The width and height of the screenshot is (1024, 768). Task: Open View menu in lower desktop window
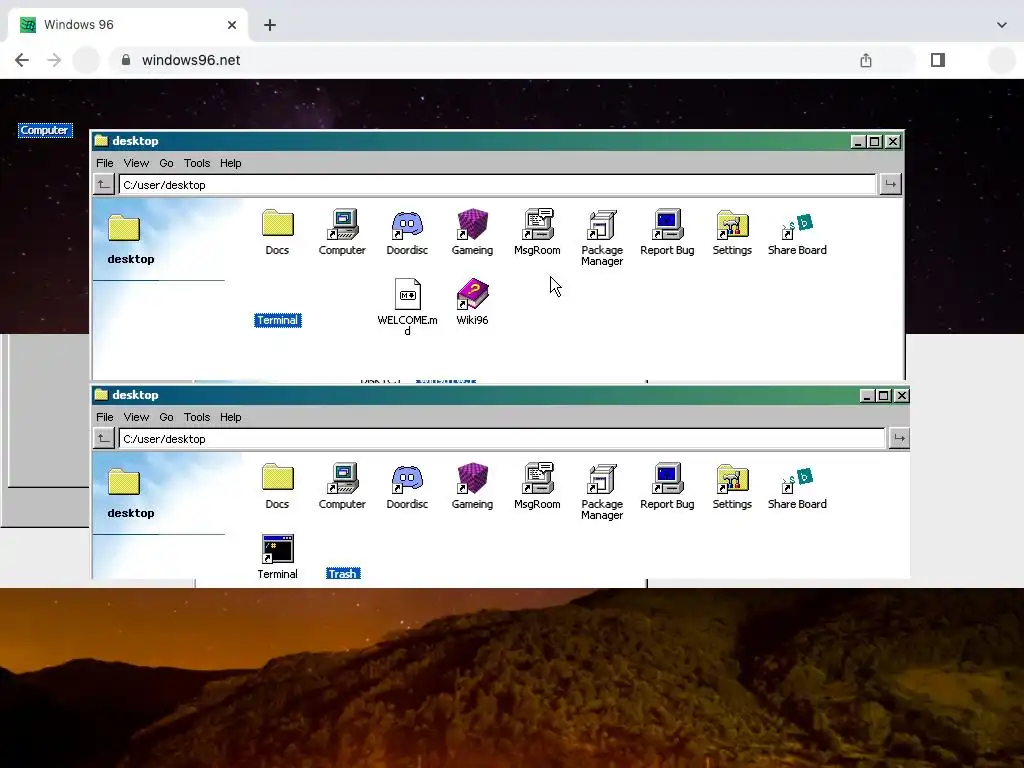pyautogui.click(x=136, y=417)
